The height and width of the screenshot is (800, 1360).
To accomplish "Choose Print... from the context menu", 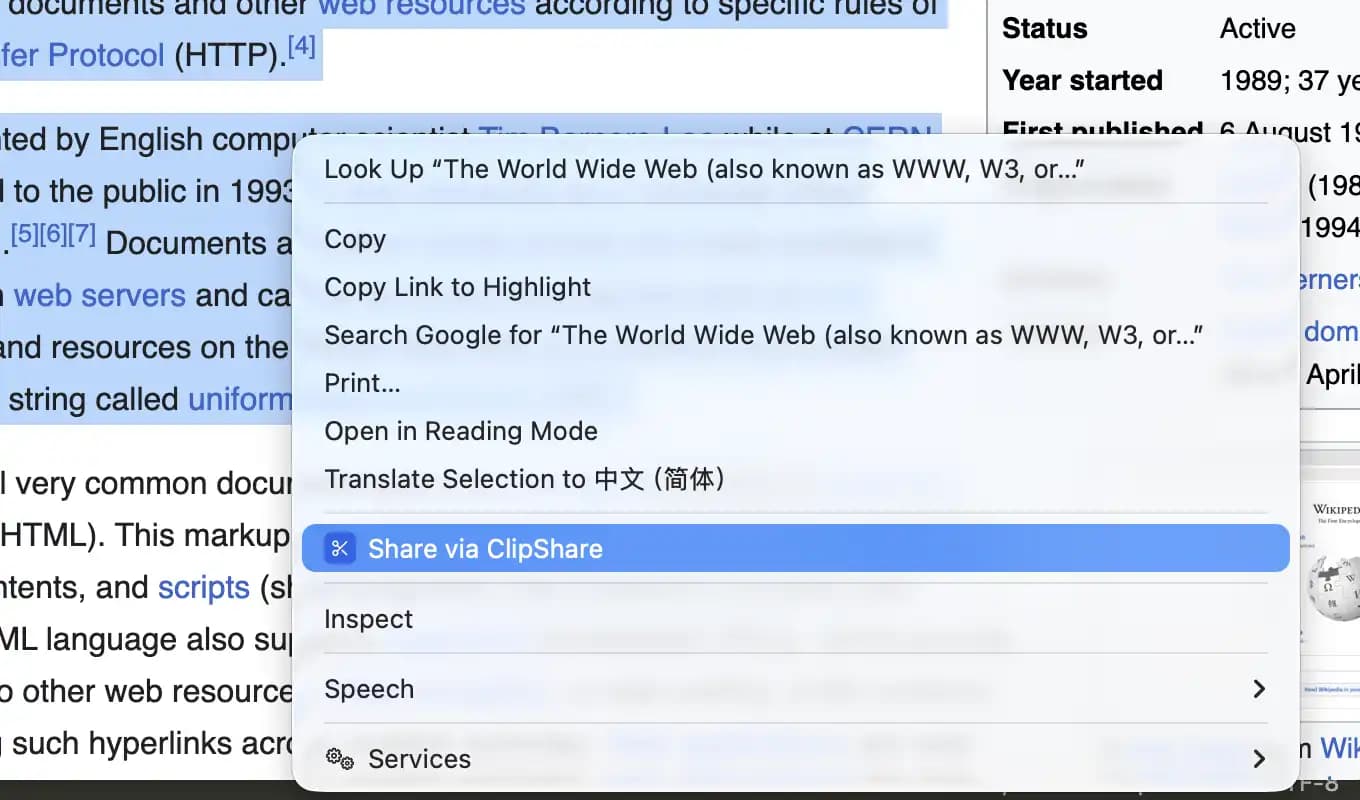I will coord(795,384).
